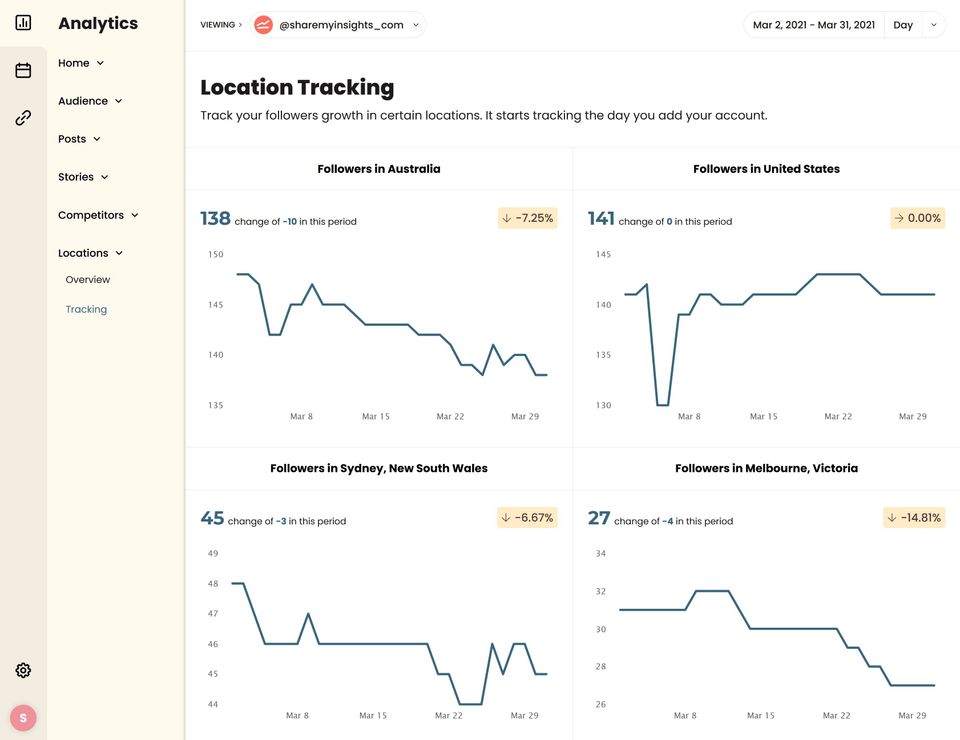Collapse the Locations sidebar section
Image resolution: width=960 pixels, height=740 pixels.
click(x=90, y=253)
